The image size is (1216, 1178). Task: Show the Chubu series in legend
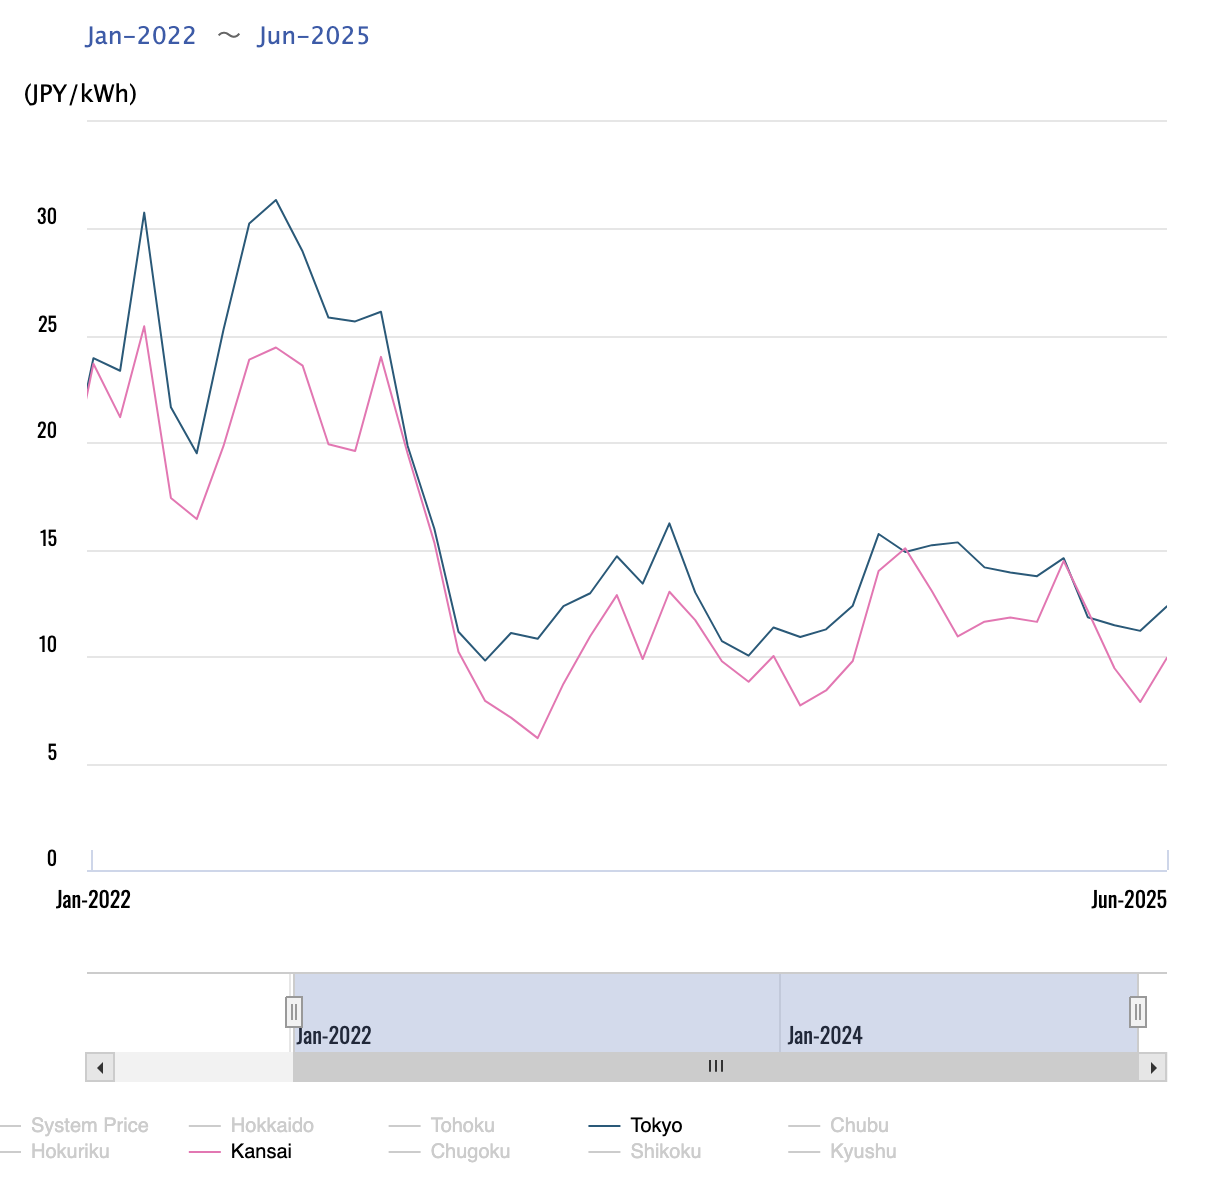pyautogui.click(x=859, y=1125)
